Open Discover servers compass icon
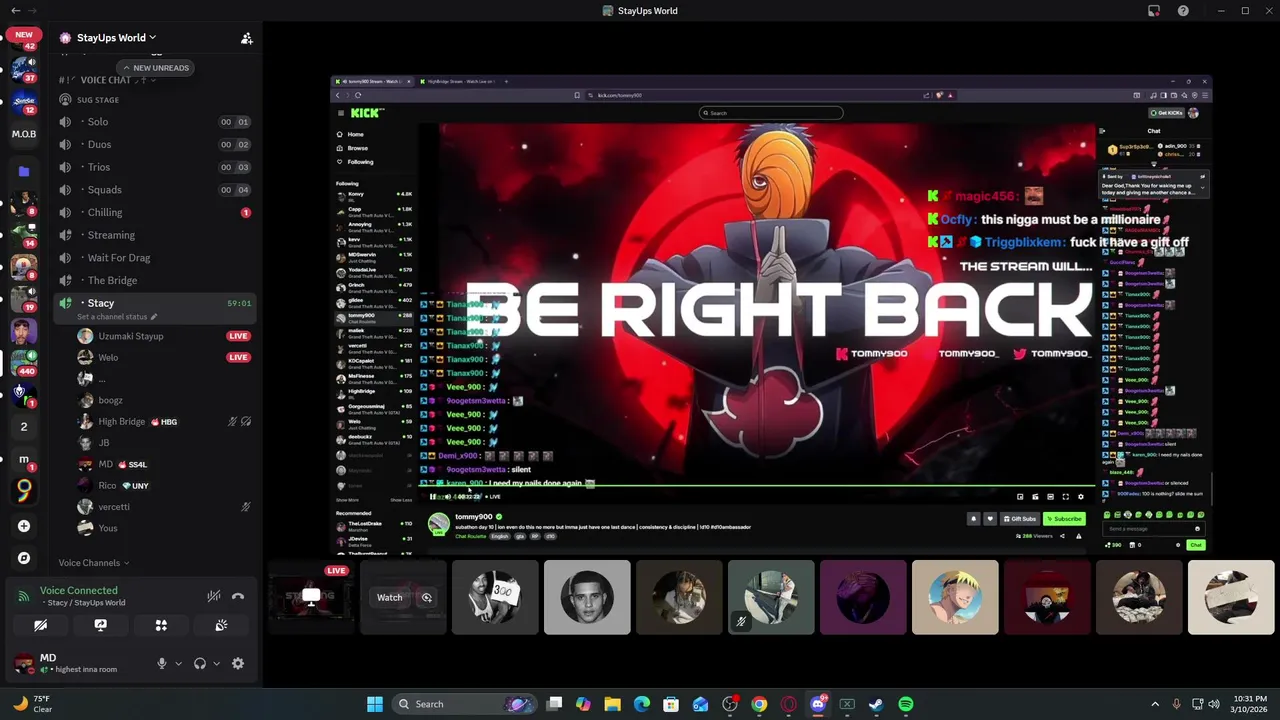The image size is (1280, 720). click(24, 558)
